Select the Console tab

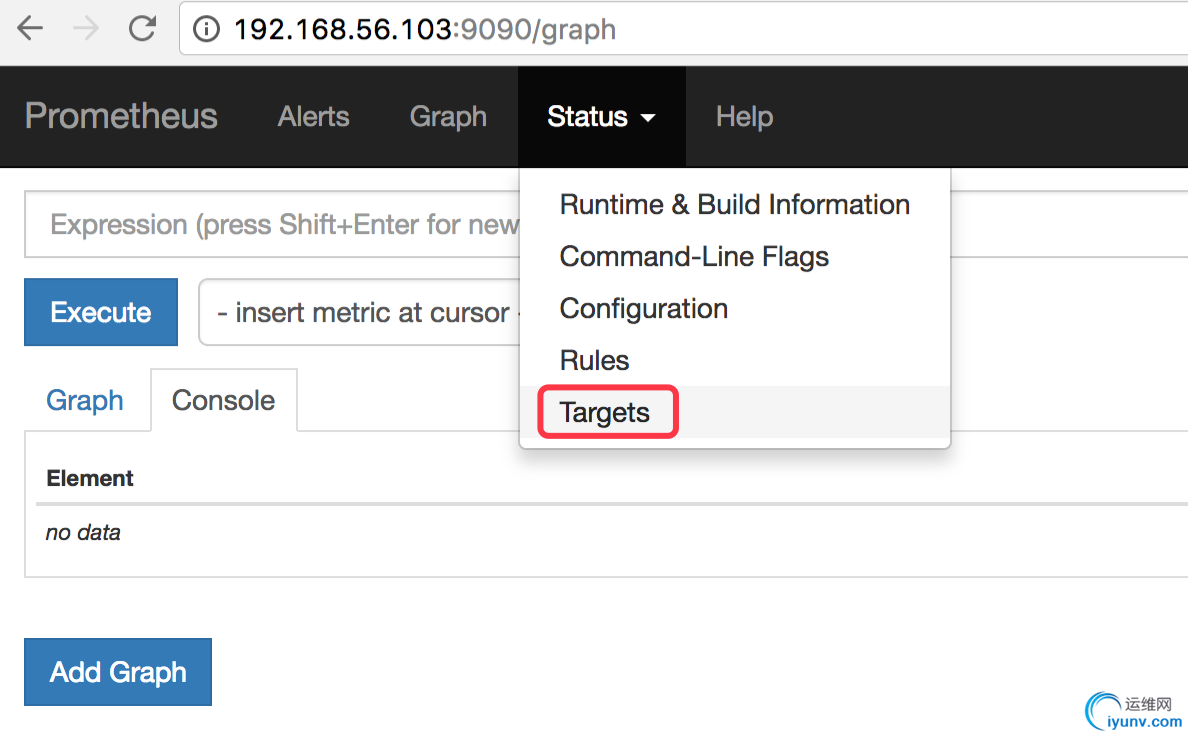click(x=223, y=401)
